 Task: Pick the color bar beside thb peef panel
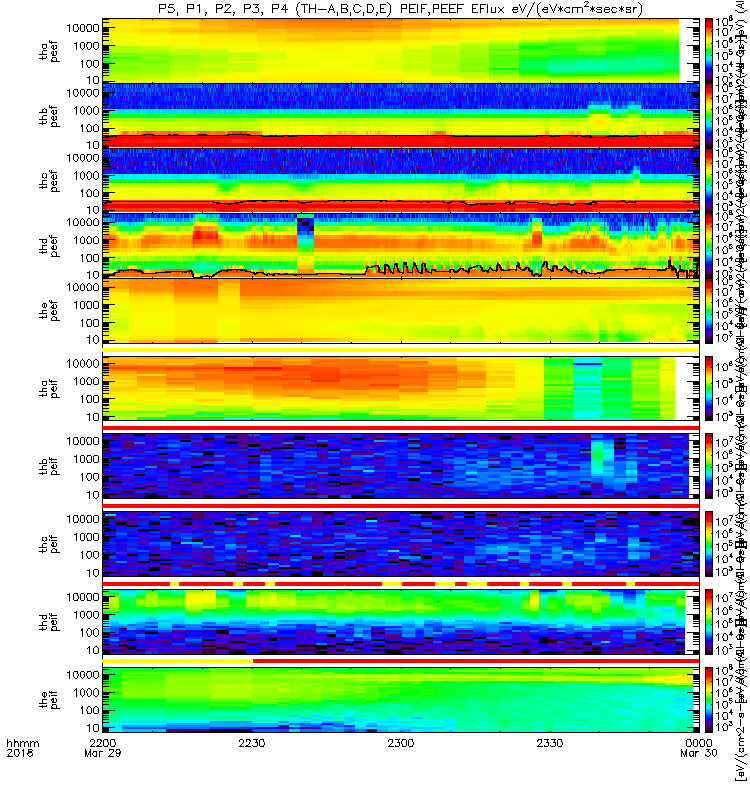click(x=709, y=115)
